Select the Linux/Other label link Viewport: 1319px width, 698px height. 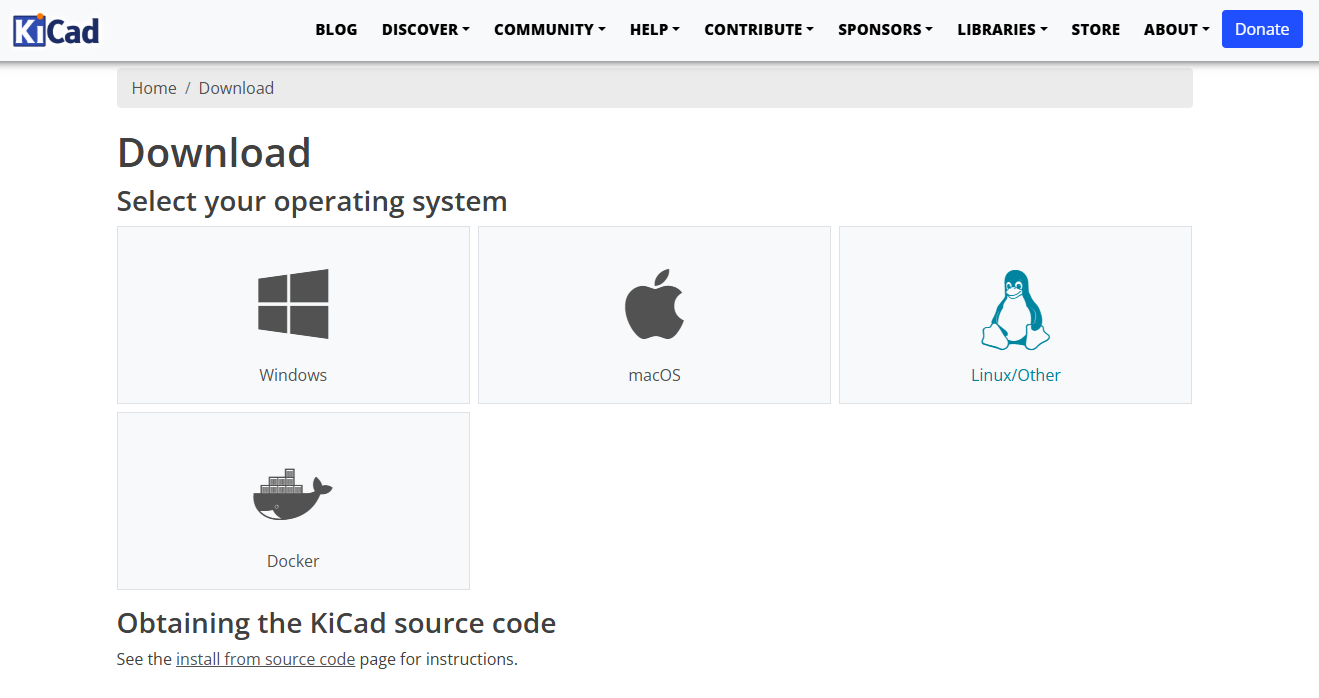click(1015, 375)
